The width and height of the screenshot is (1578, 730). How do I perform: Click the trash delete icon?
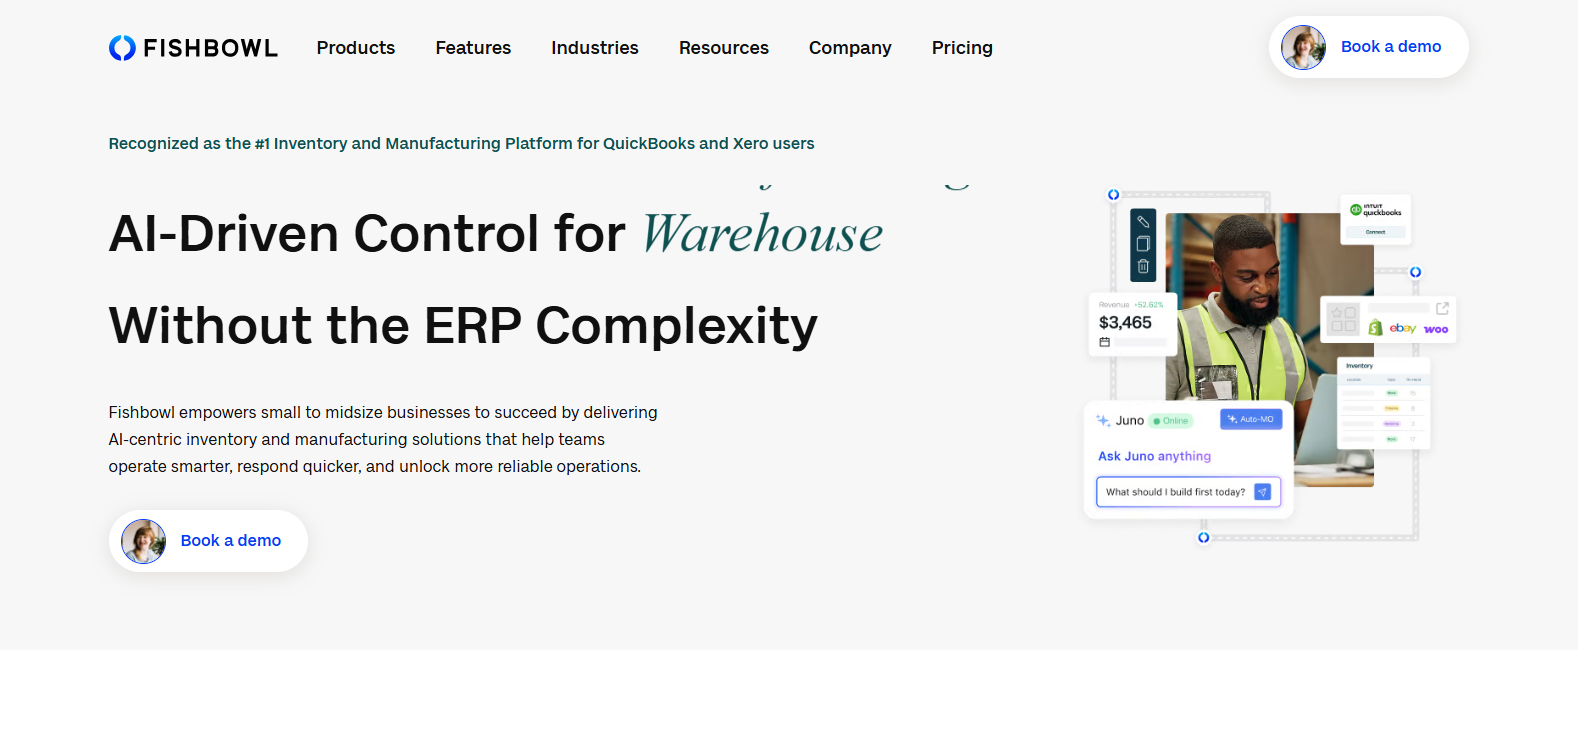coord(1143,267)
